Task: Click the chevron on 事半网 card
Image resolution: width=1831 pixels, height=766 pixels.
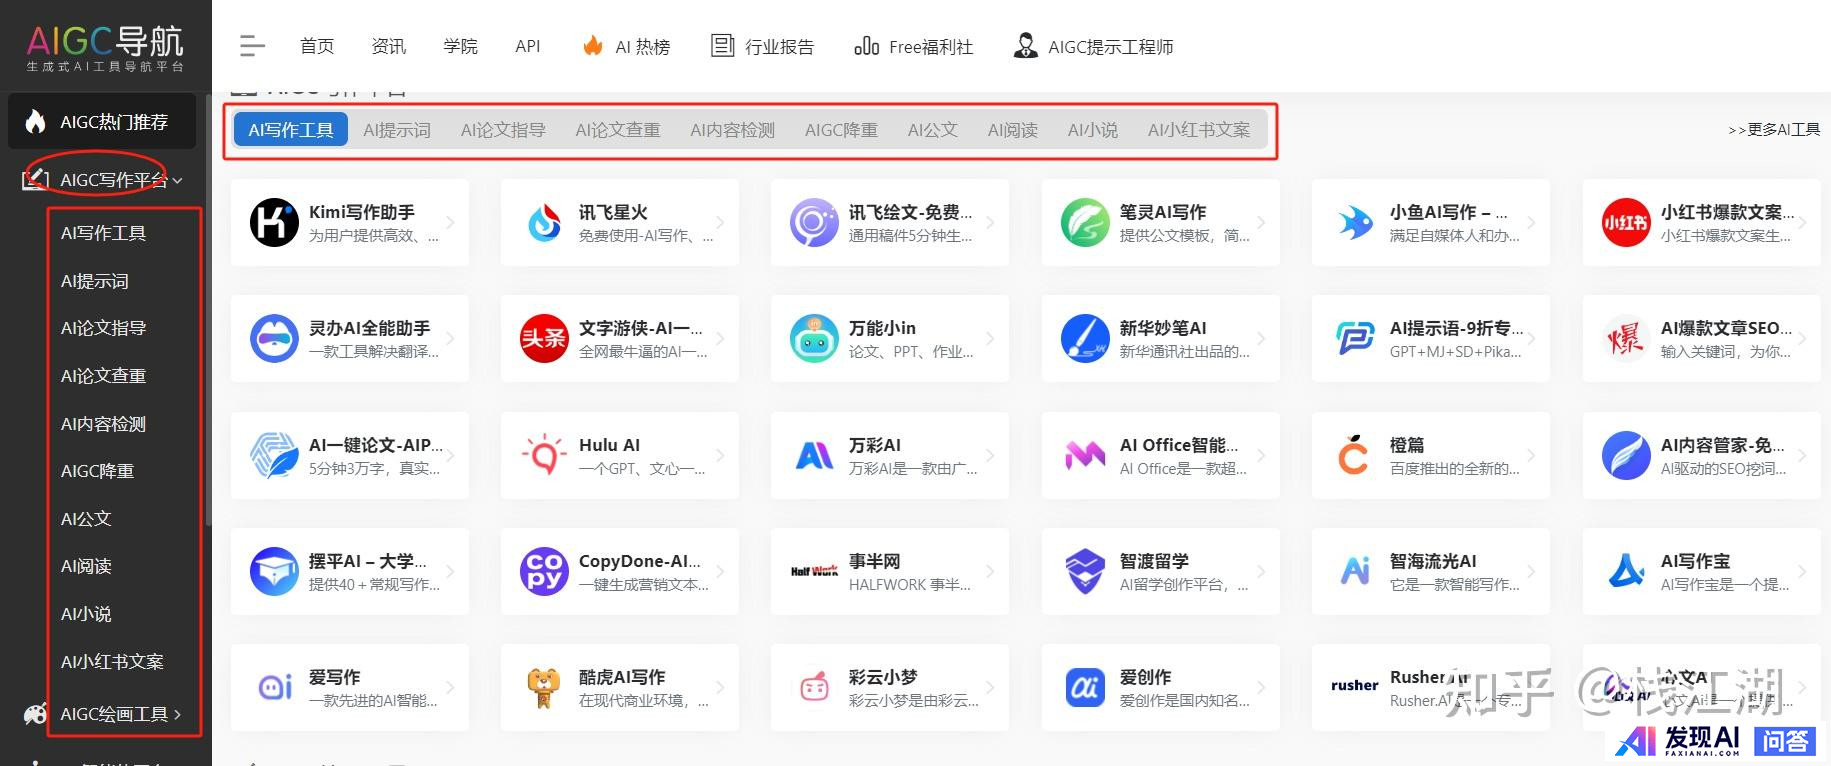Action: [x=990, y=571]
